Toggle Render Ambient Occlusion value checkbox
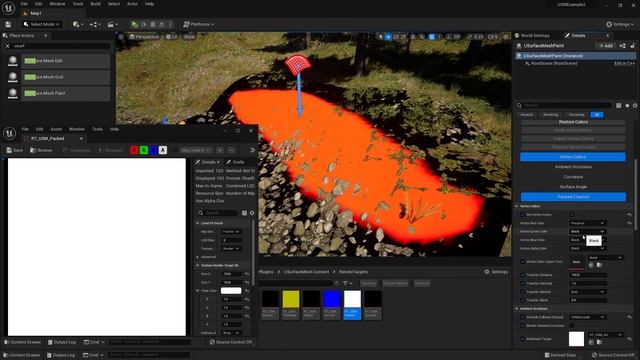The image size is (640, 360). click(571, 325)
